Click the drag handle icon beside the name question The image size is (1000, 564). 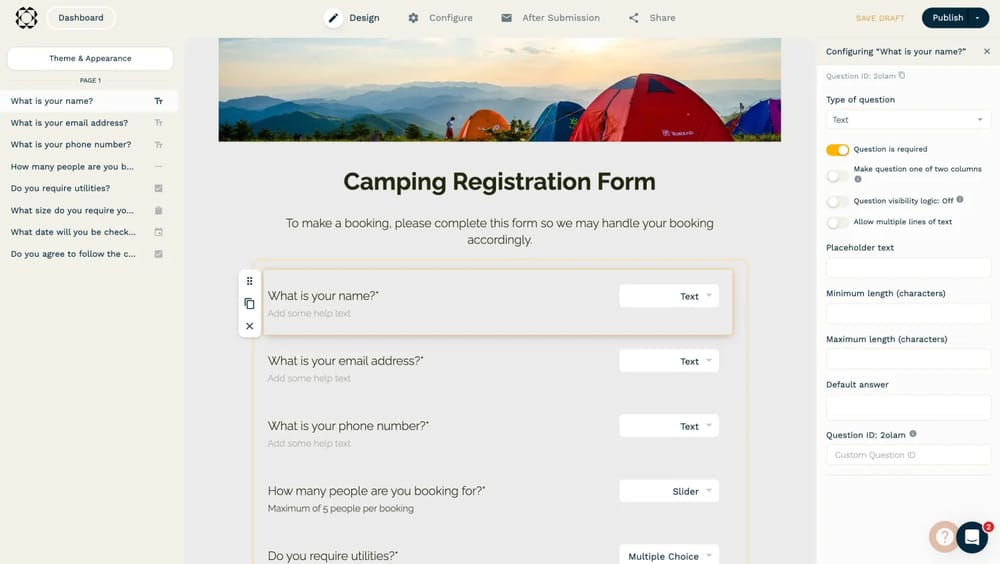pos(249,281)
